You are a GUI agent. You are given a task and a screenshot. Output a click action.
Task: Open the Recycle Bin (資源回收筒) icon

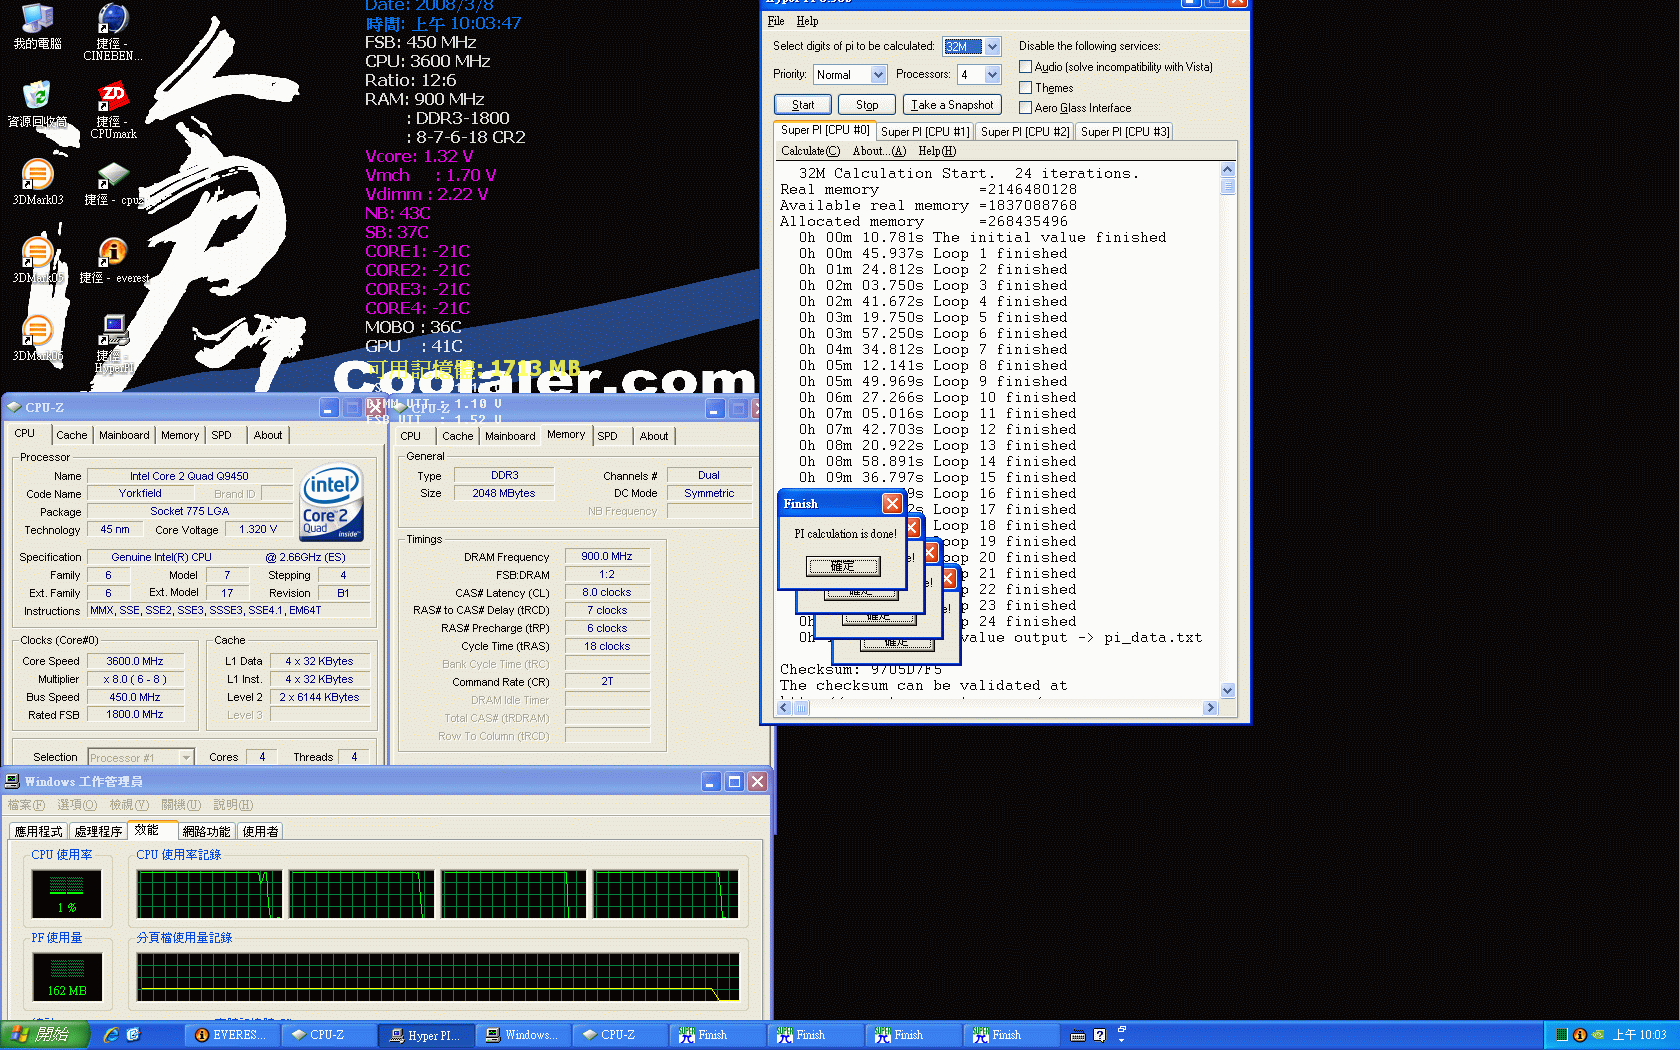(x=37, y=104)
